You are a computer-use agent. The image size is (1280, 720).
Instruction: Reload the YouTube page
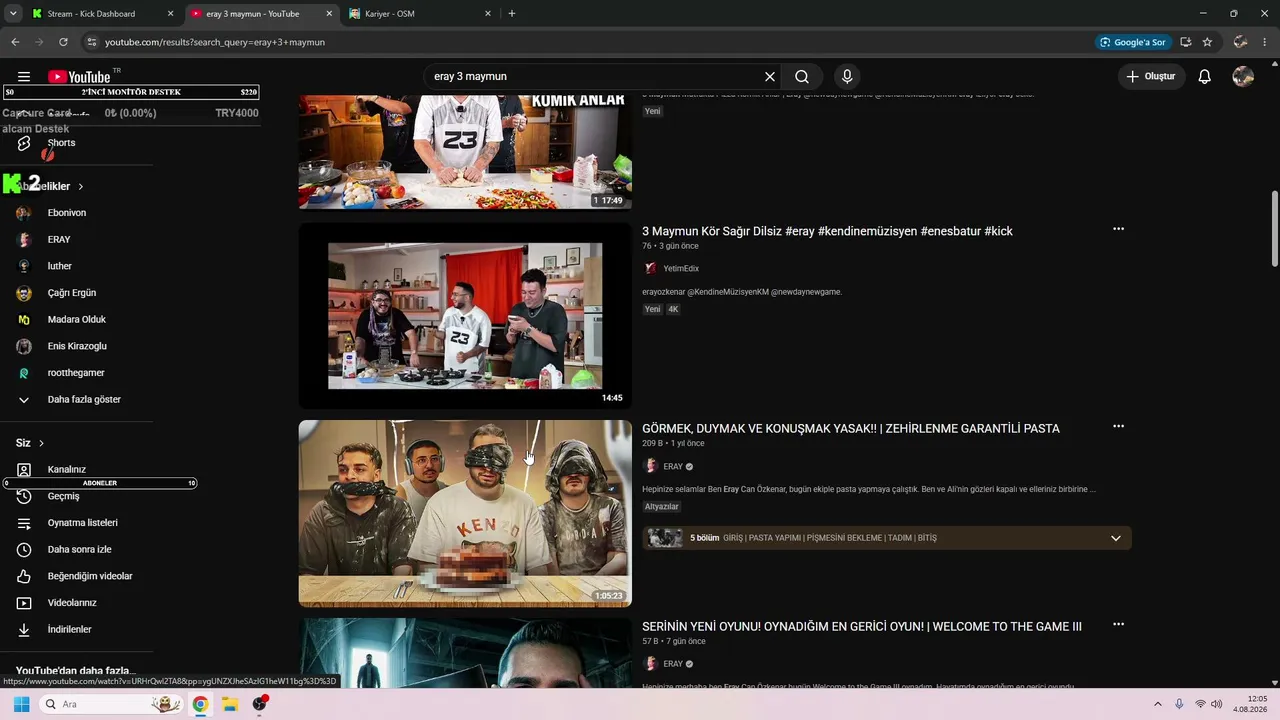(63, 42)
